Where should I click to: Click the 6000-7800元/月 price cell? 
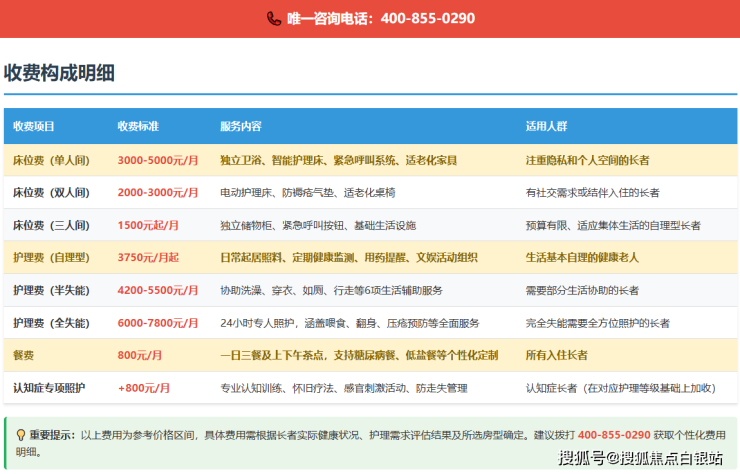pos(158,323)
